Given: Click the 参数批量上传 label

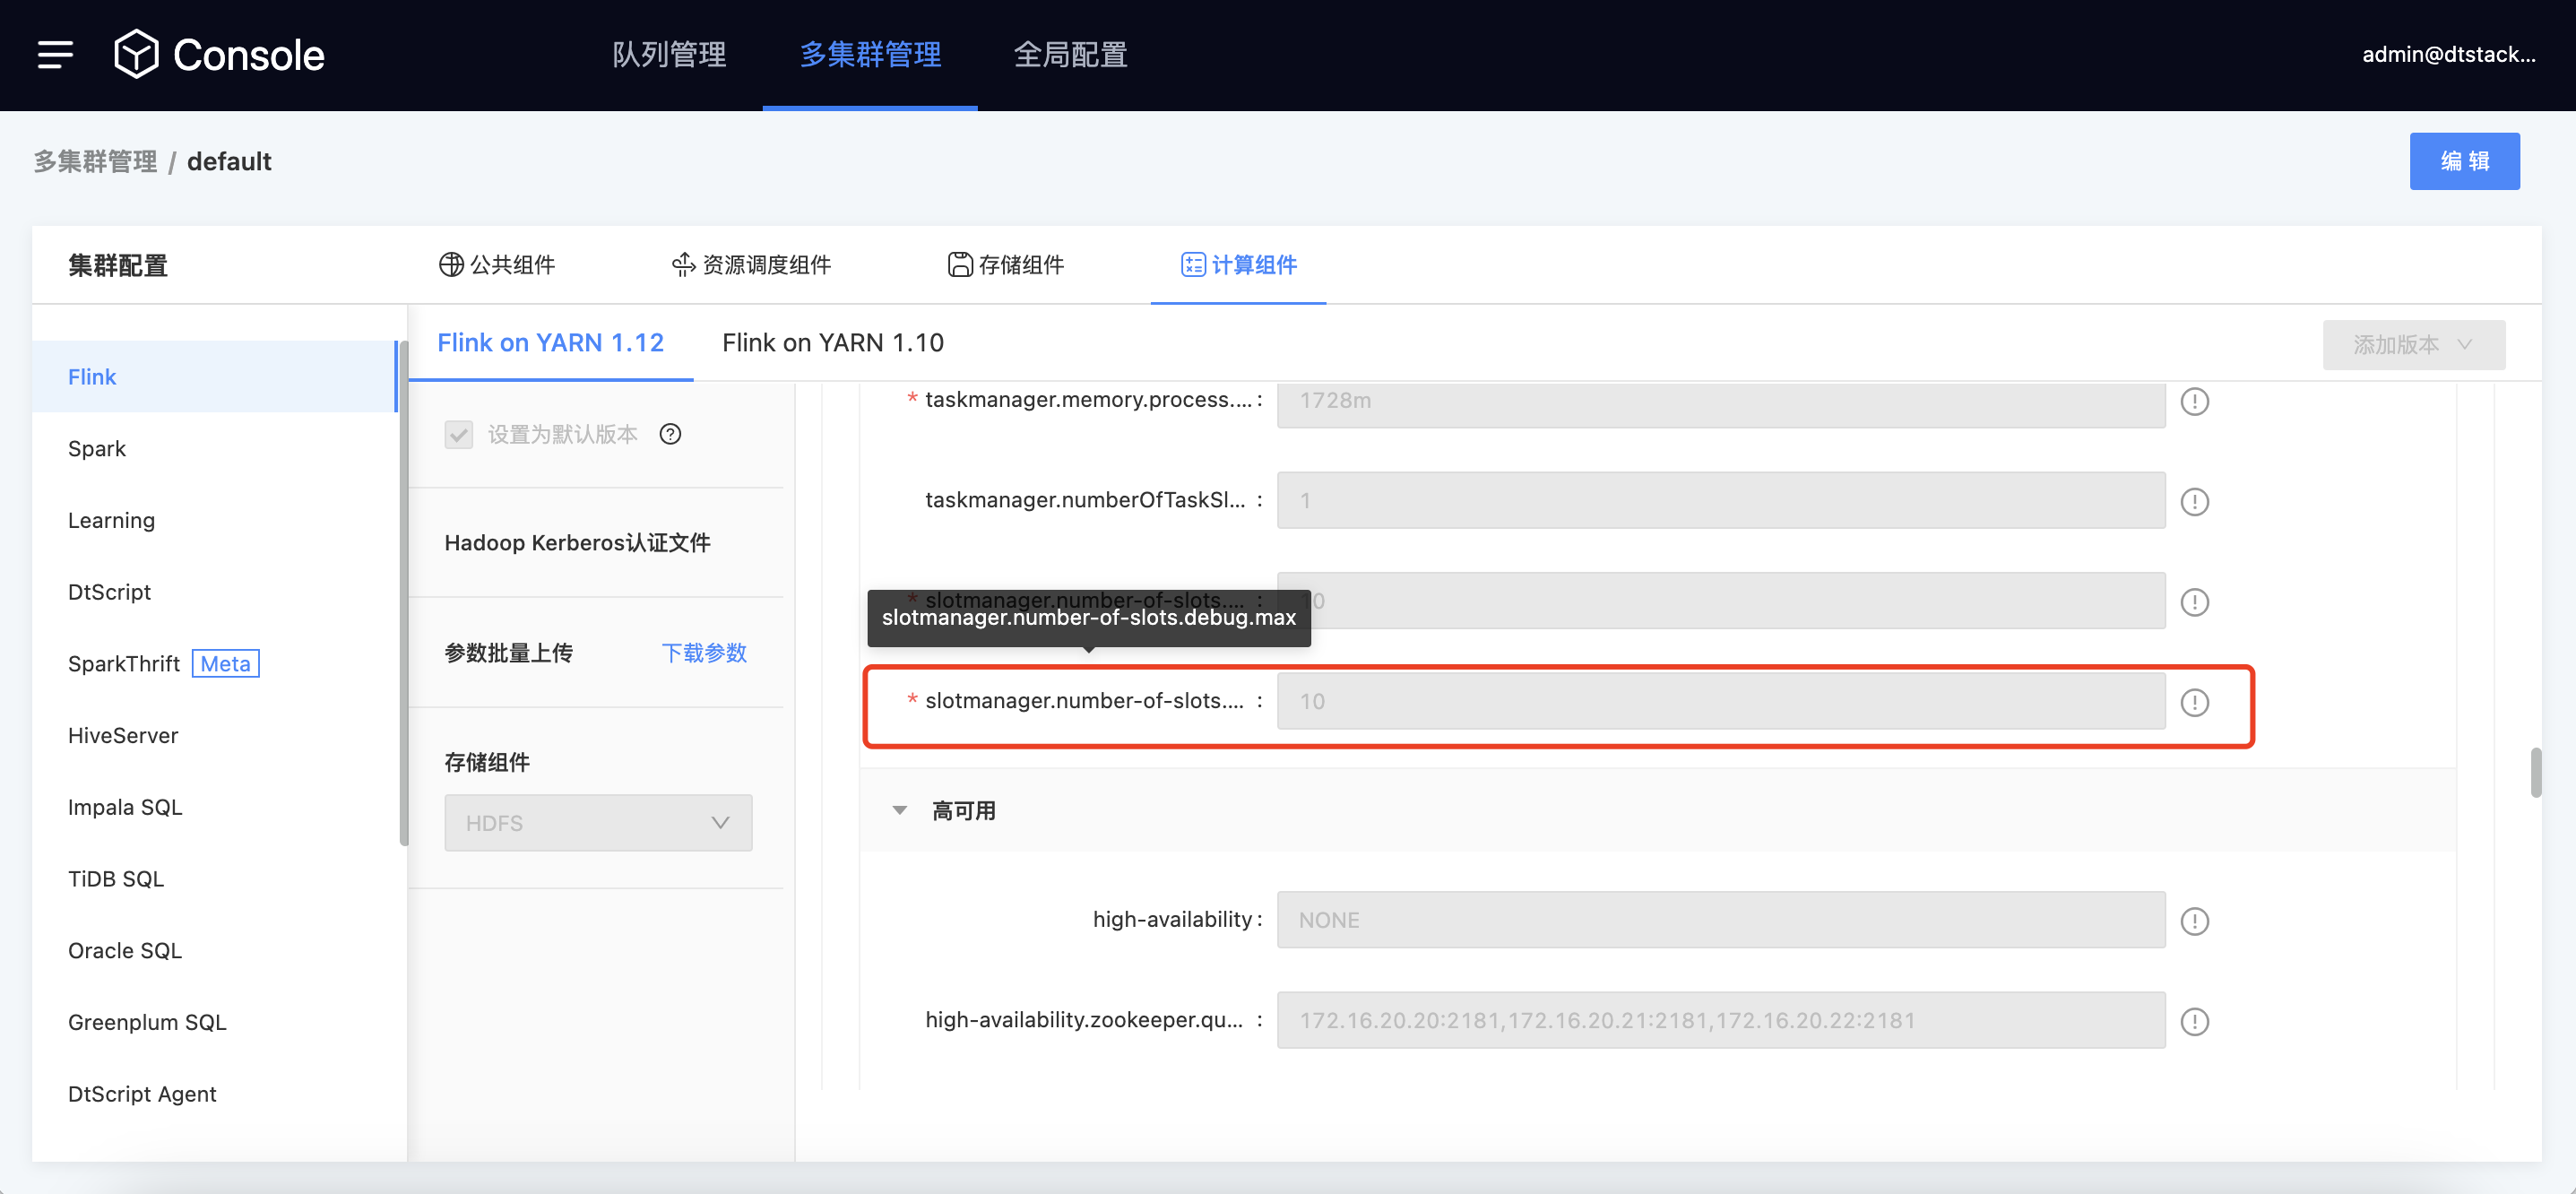Looking at the screenshot, I should pos(508,653).
